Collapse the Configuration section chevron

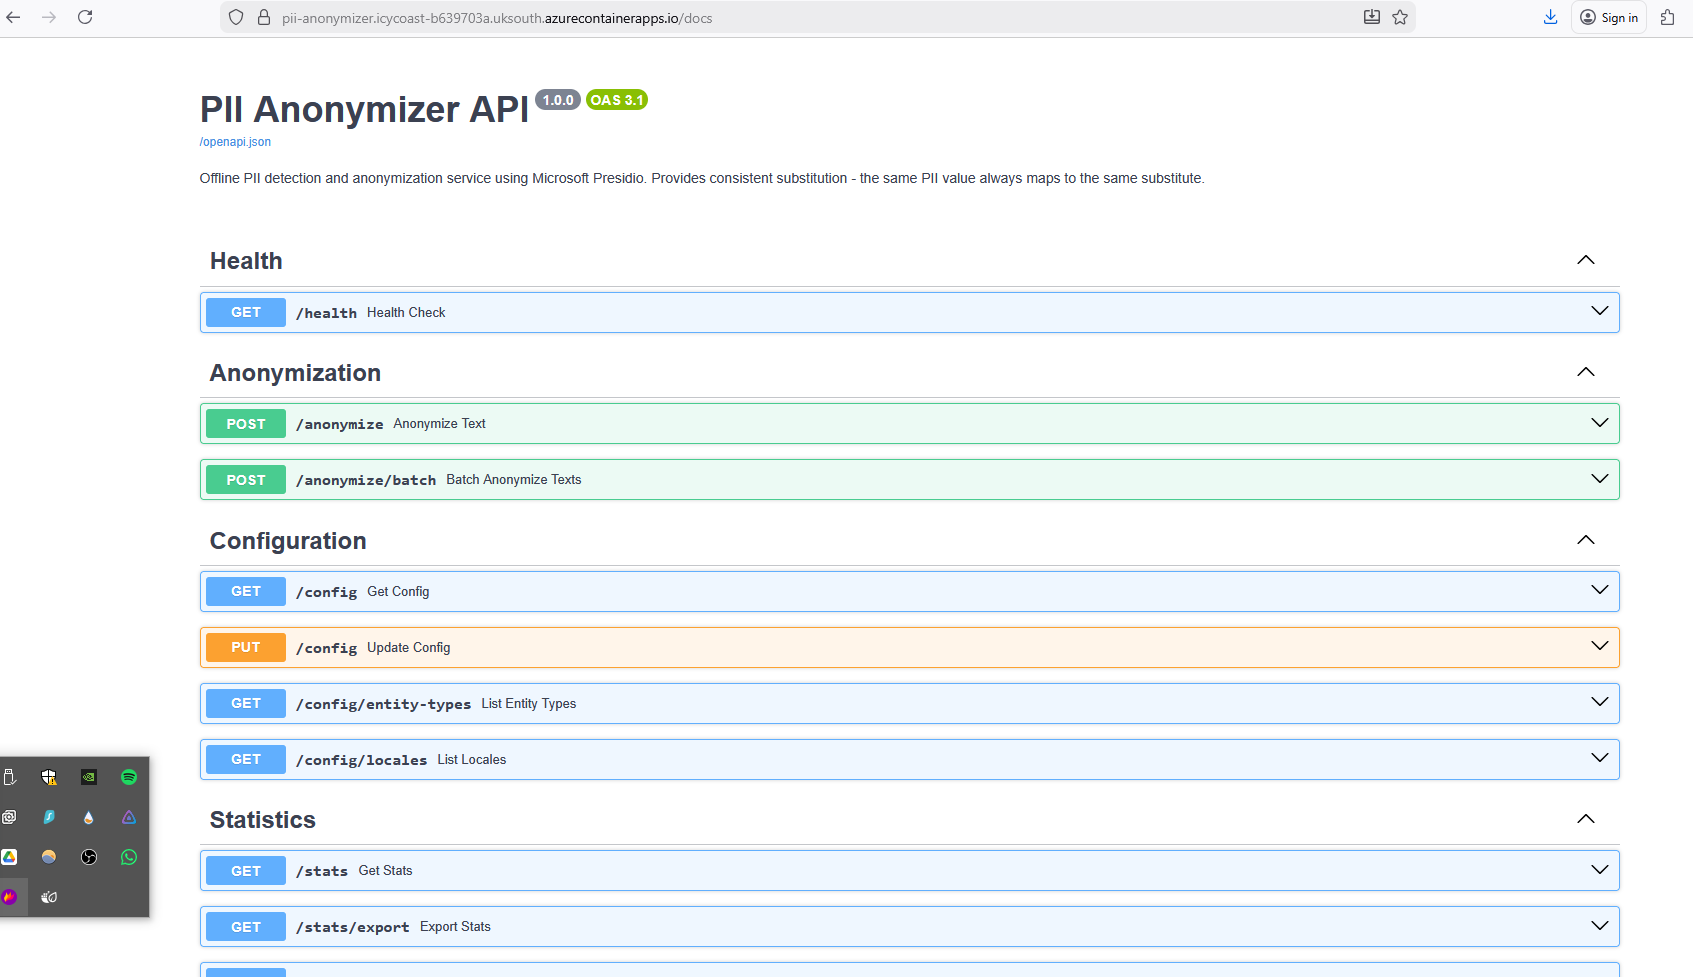tap(1585, 540)
